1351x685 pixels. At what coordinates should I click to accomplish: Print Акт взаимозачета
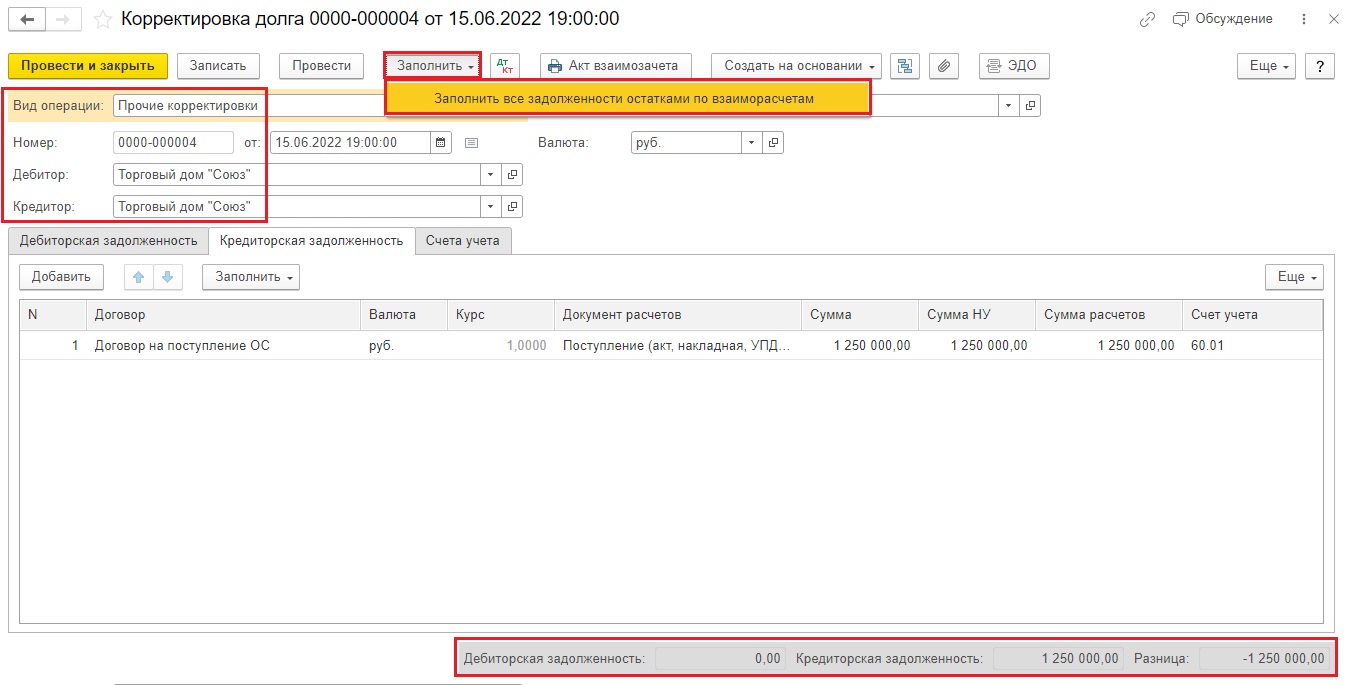pos(615,66)
